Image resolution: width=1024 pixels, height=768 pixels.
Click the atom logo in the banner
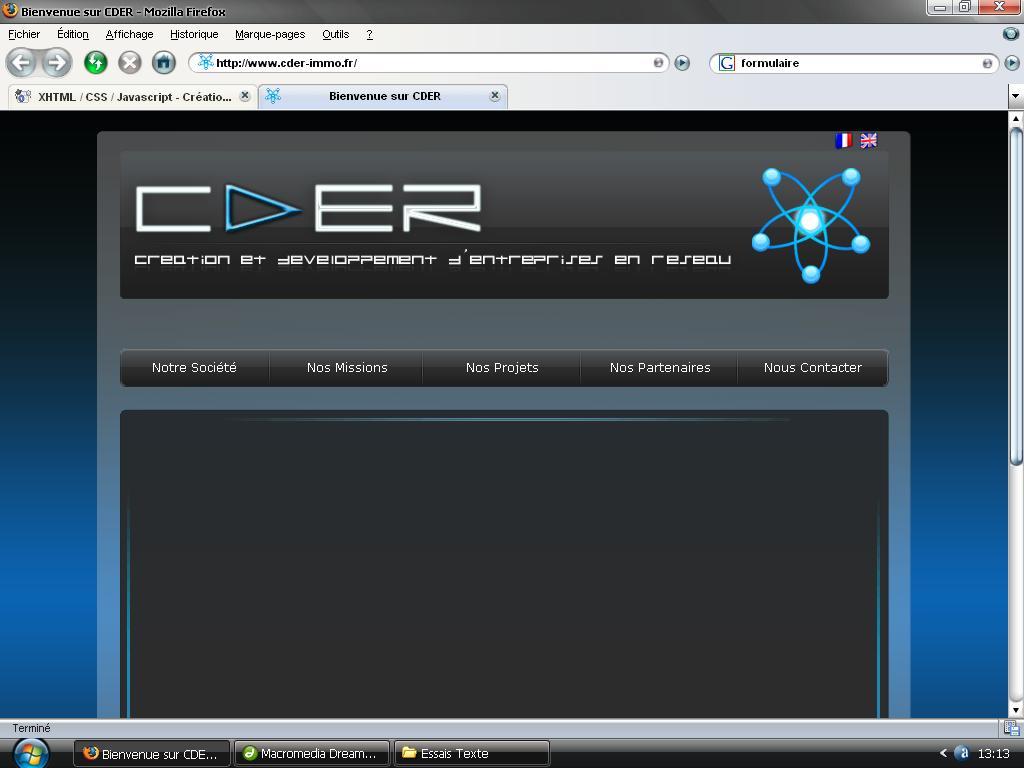[x=810, y=225]
